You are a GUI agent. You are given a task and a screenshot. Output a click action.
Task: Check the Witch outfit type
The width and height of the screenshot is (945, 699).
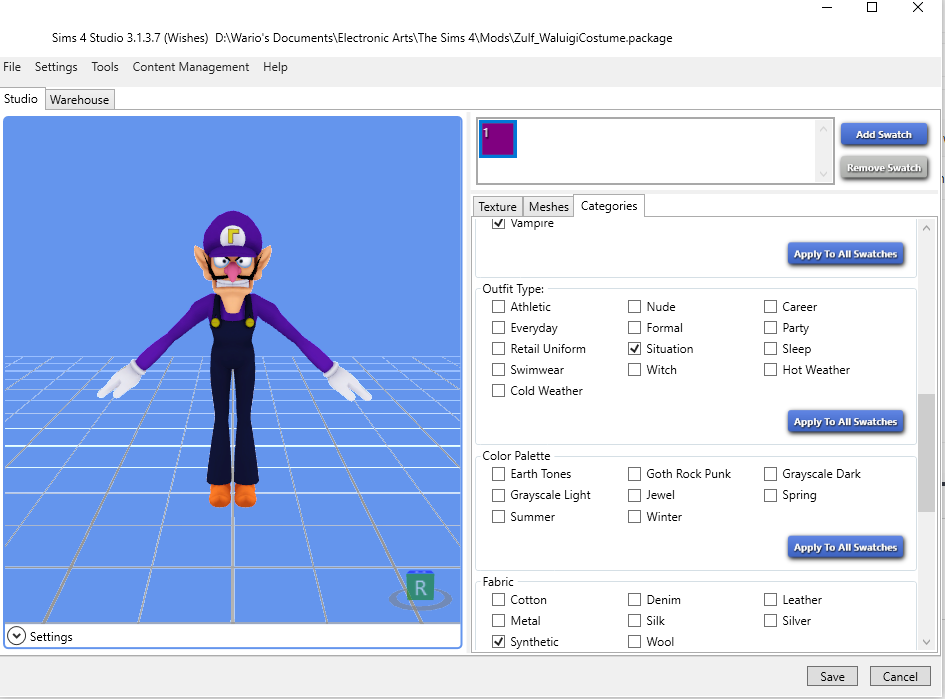(x=634, y=369)
